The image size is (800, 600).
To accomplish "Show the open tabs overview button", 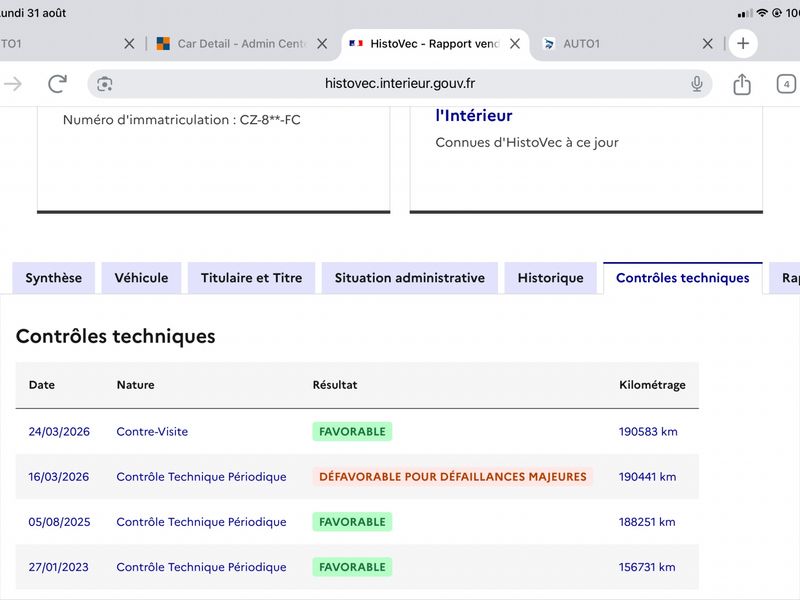I will tap(786, 84).
